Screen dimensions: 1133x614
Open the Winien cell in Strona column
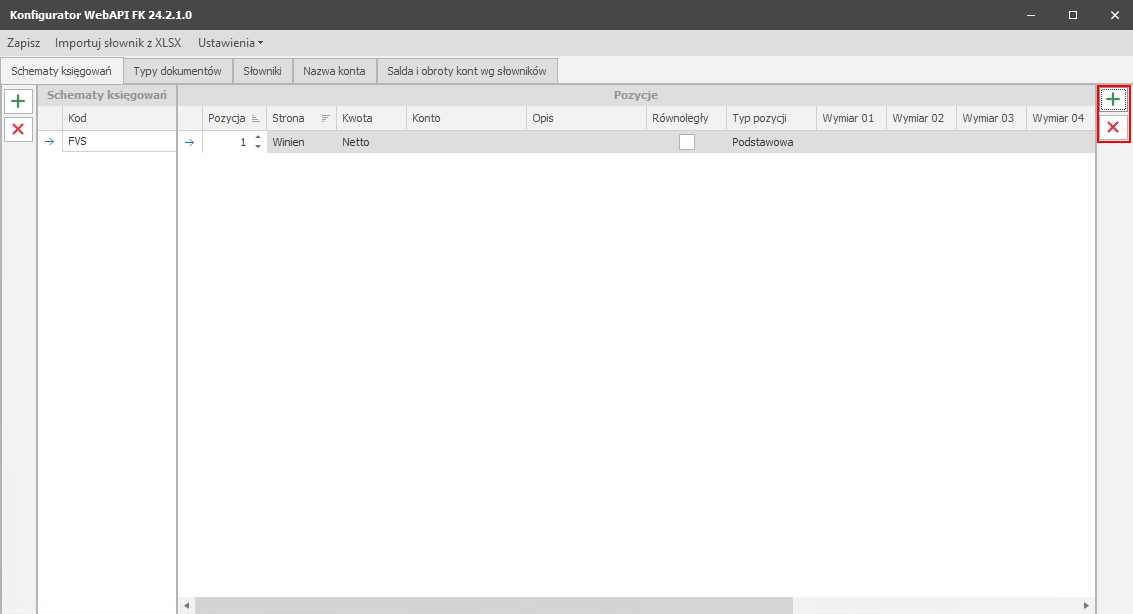pos(300,142)
